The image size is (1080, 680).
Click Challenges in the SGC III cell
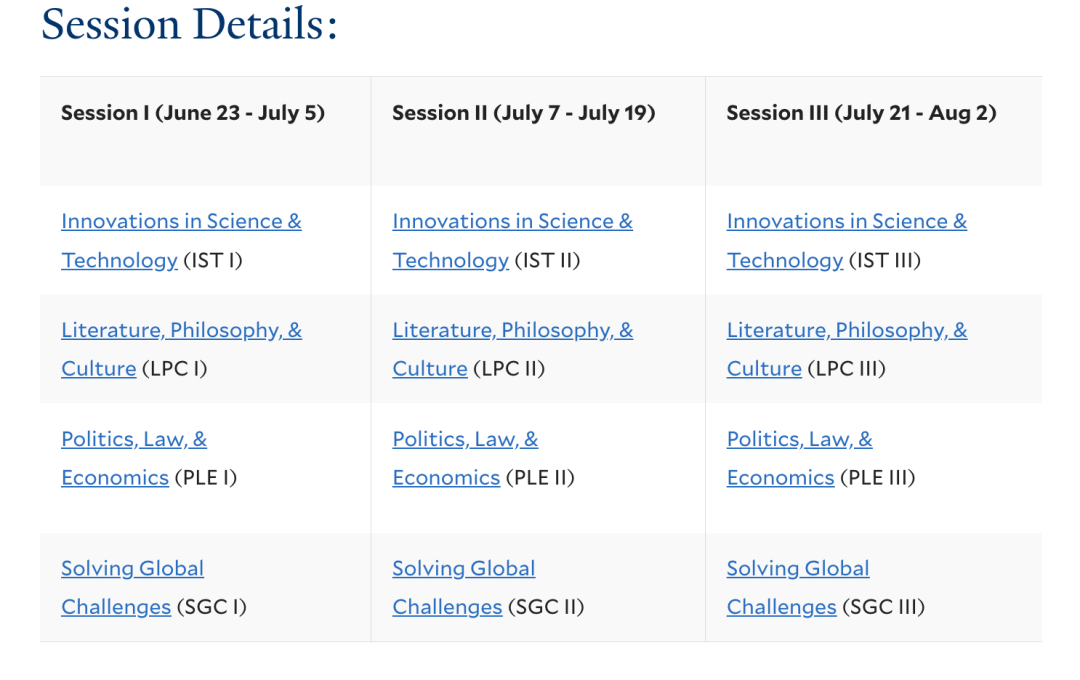click(x=782, y=607)
